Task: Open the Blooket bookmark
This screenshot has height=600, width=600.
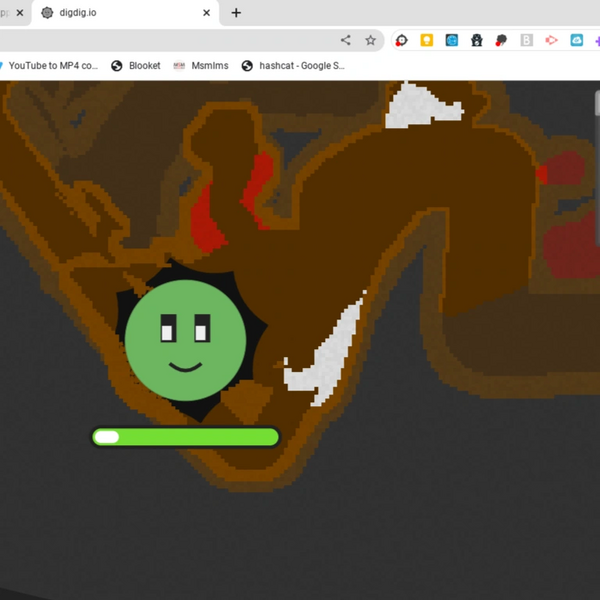Action: pyautogui.click(x=136, y=66)
